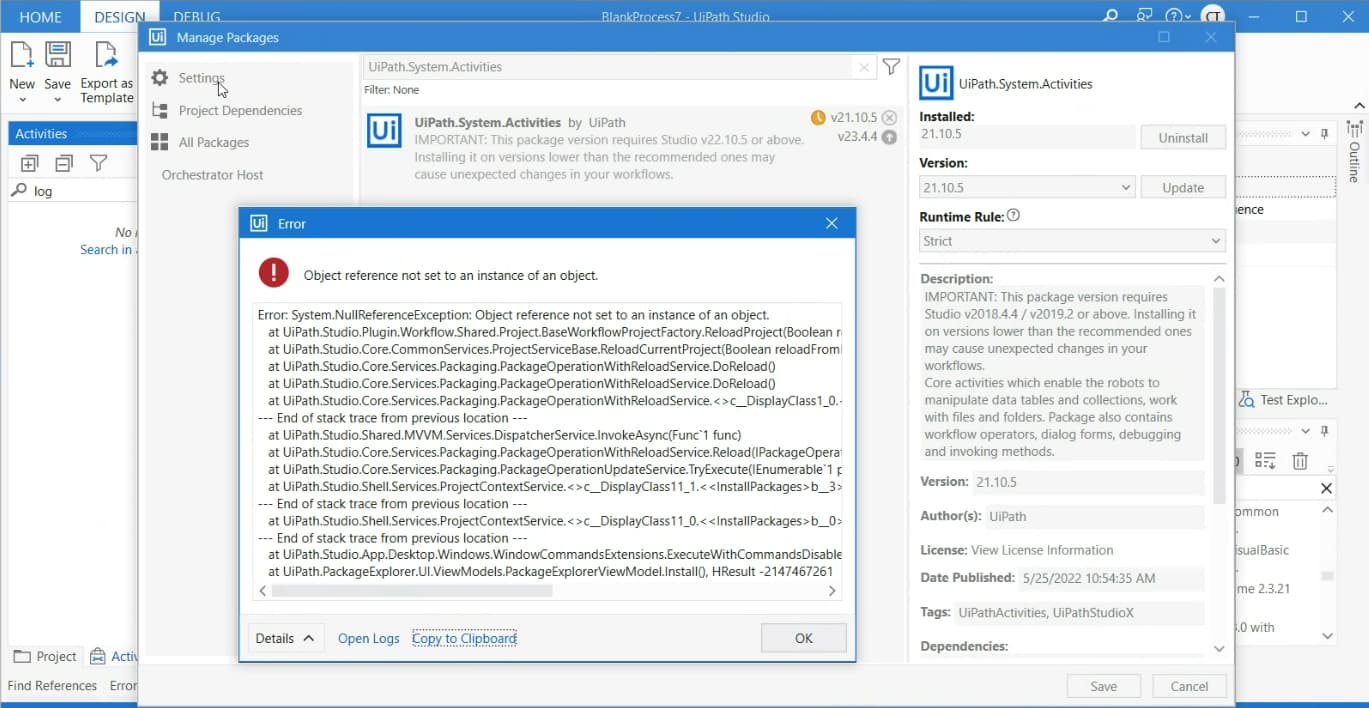Click search icon in Studio title bar
This screenshot has width=1369, height=708.
(1110, 16)
